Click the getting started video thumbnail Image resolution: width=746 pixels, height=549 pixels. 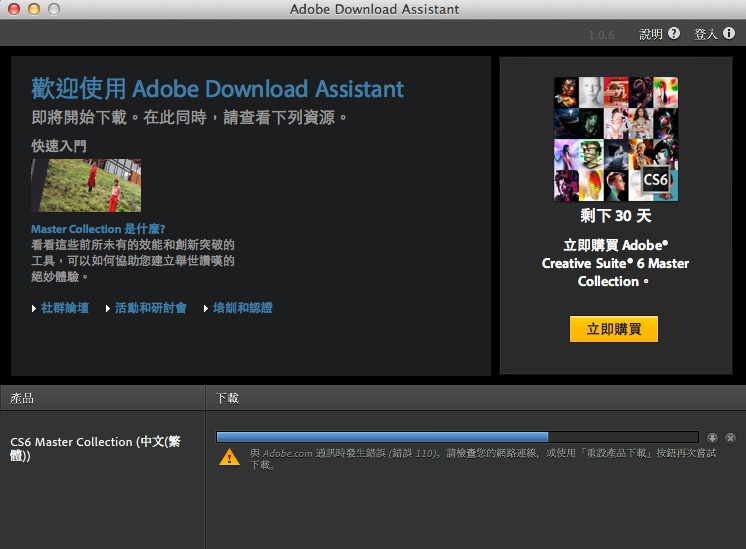click(x=86, y=186)
